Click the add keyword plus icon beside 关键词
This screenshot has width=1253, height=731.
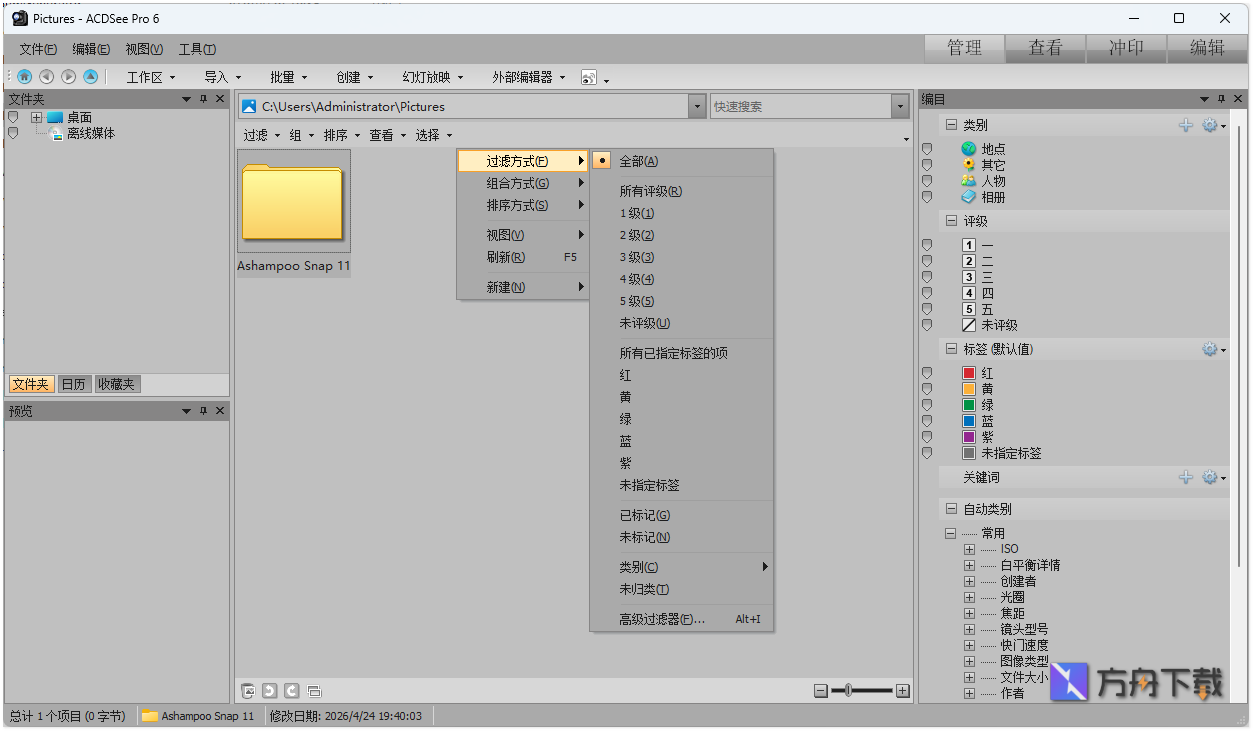click(x=1187, y=477)
